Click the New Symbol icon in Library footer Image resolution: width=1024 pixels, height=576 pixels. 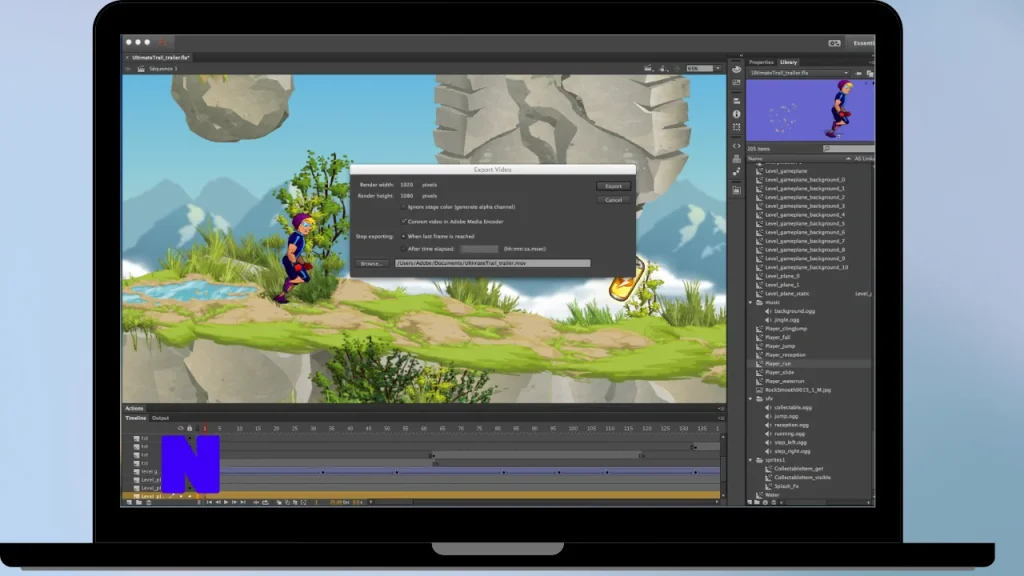click(750, 503)
